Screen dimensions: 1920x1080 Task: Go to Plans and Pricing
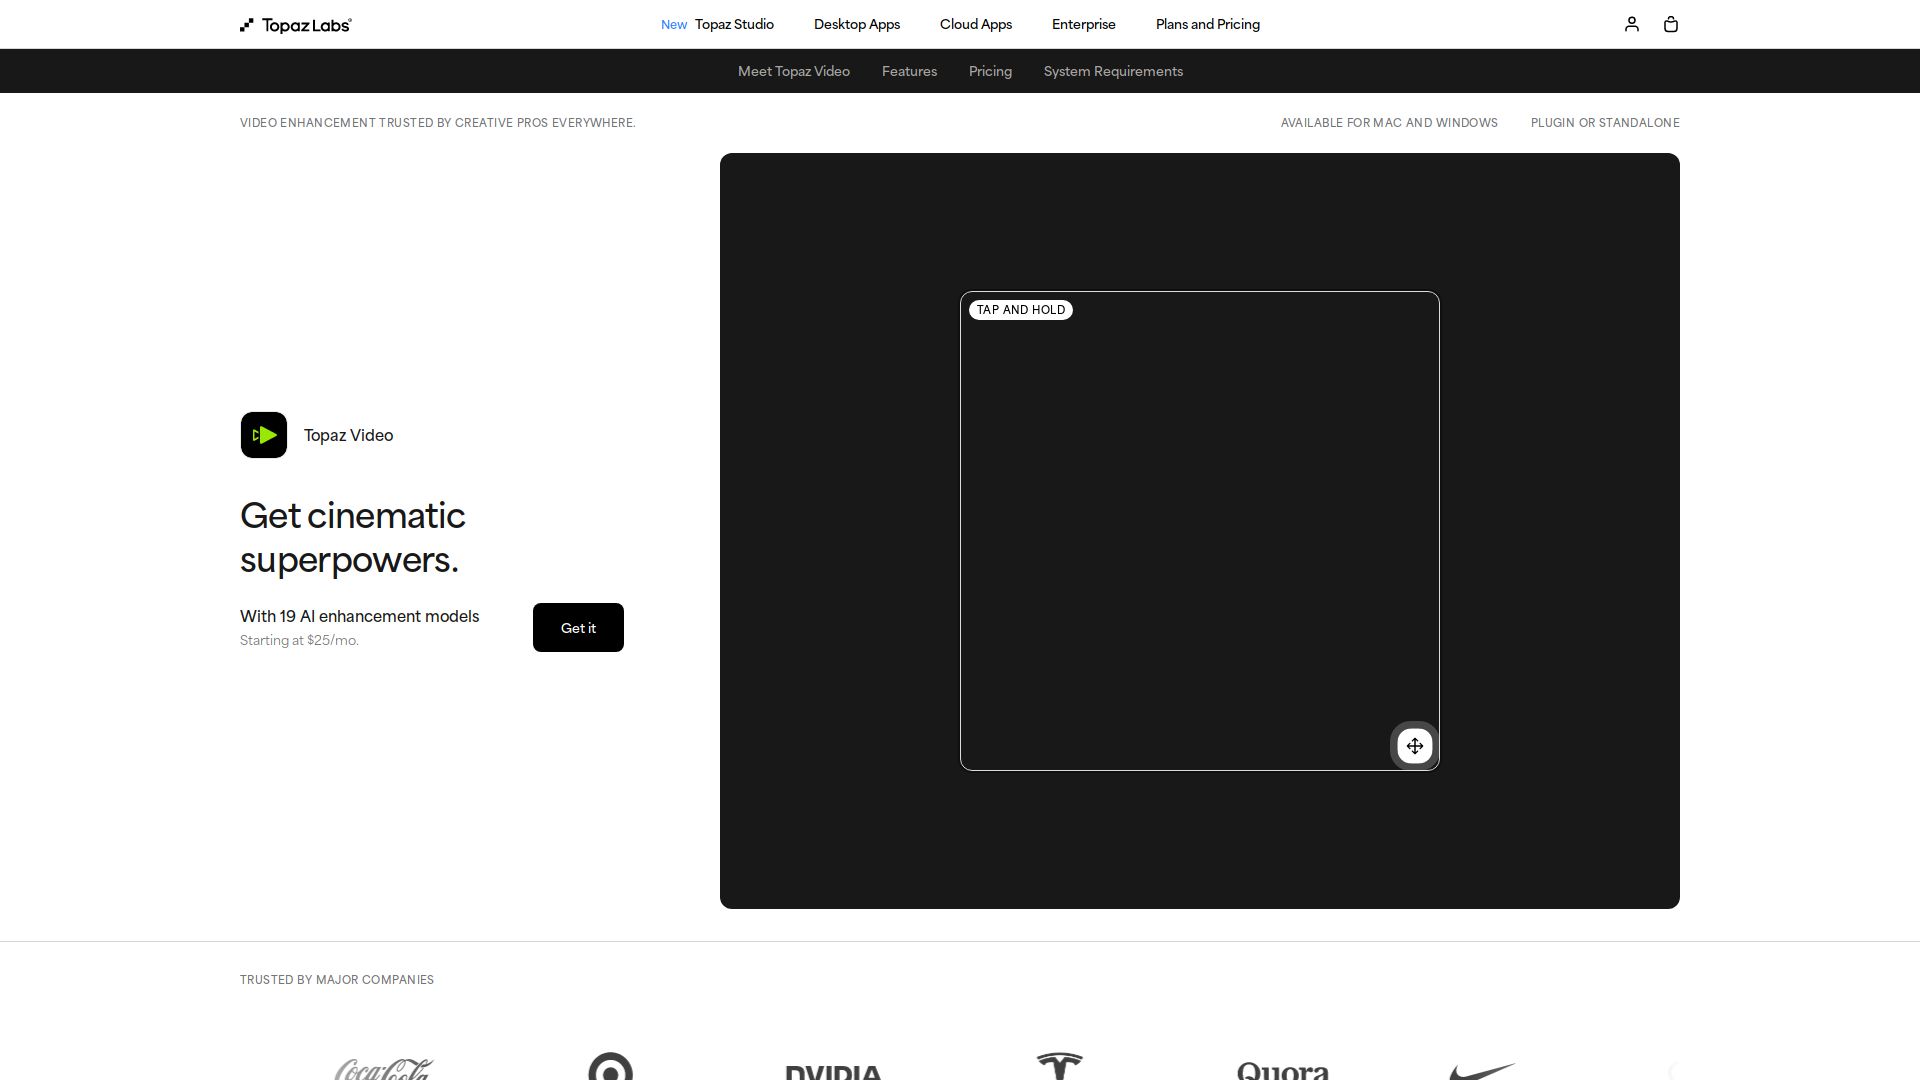[x=1207, y=24]
